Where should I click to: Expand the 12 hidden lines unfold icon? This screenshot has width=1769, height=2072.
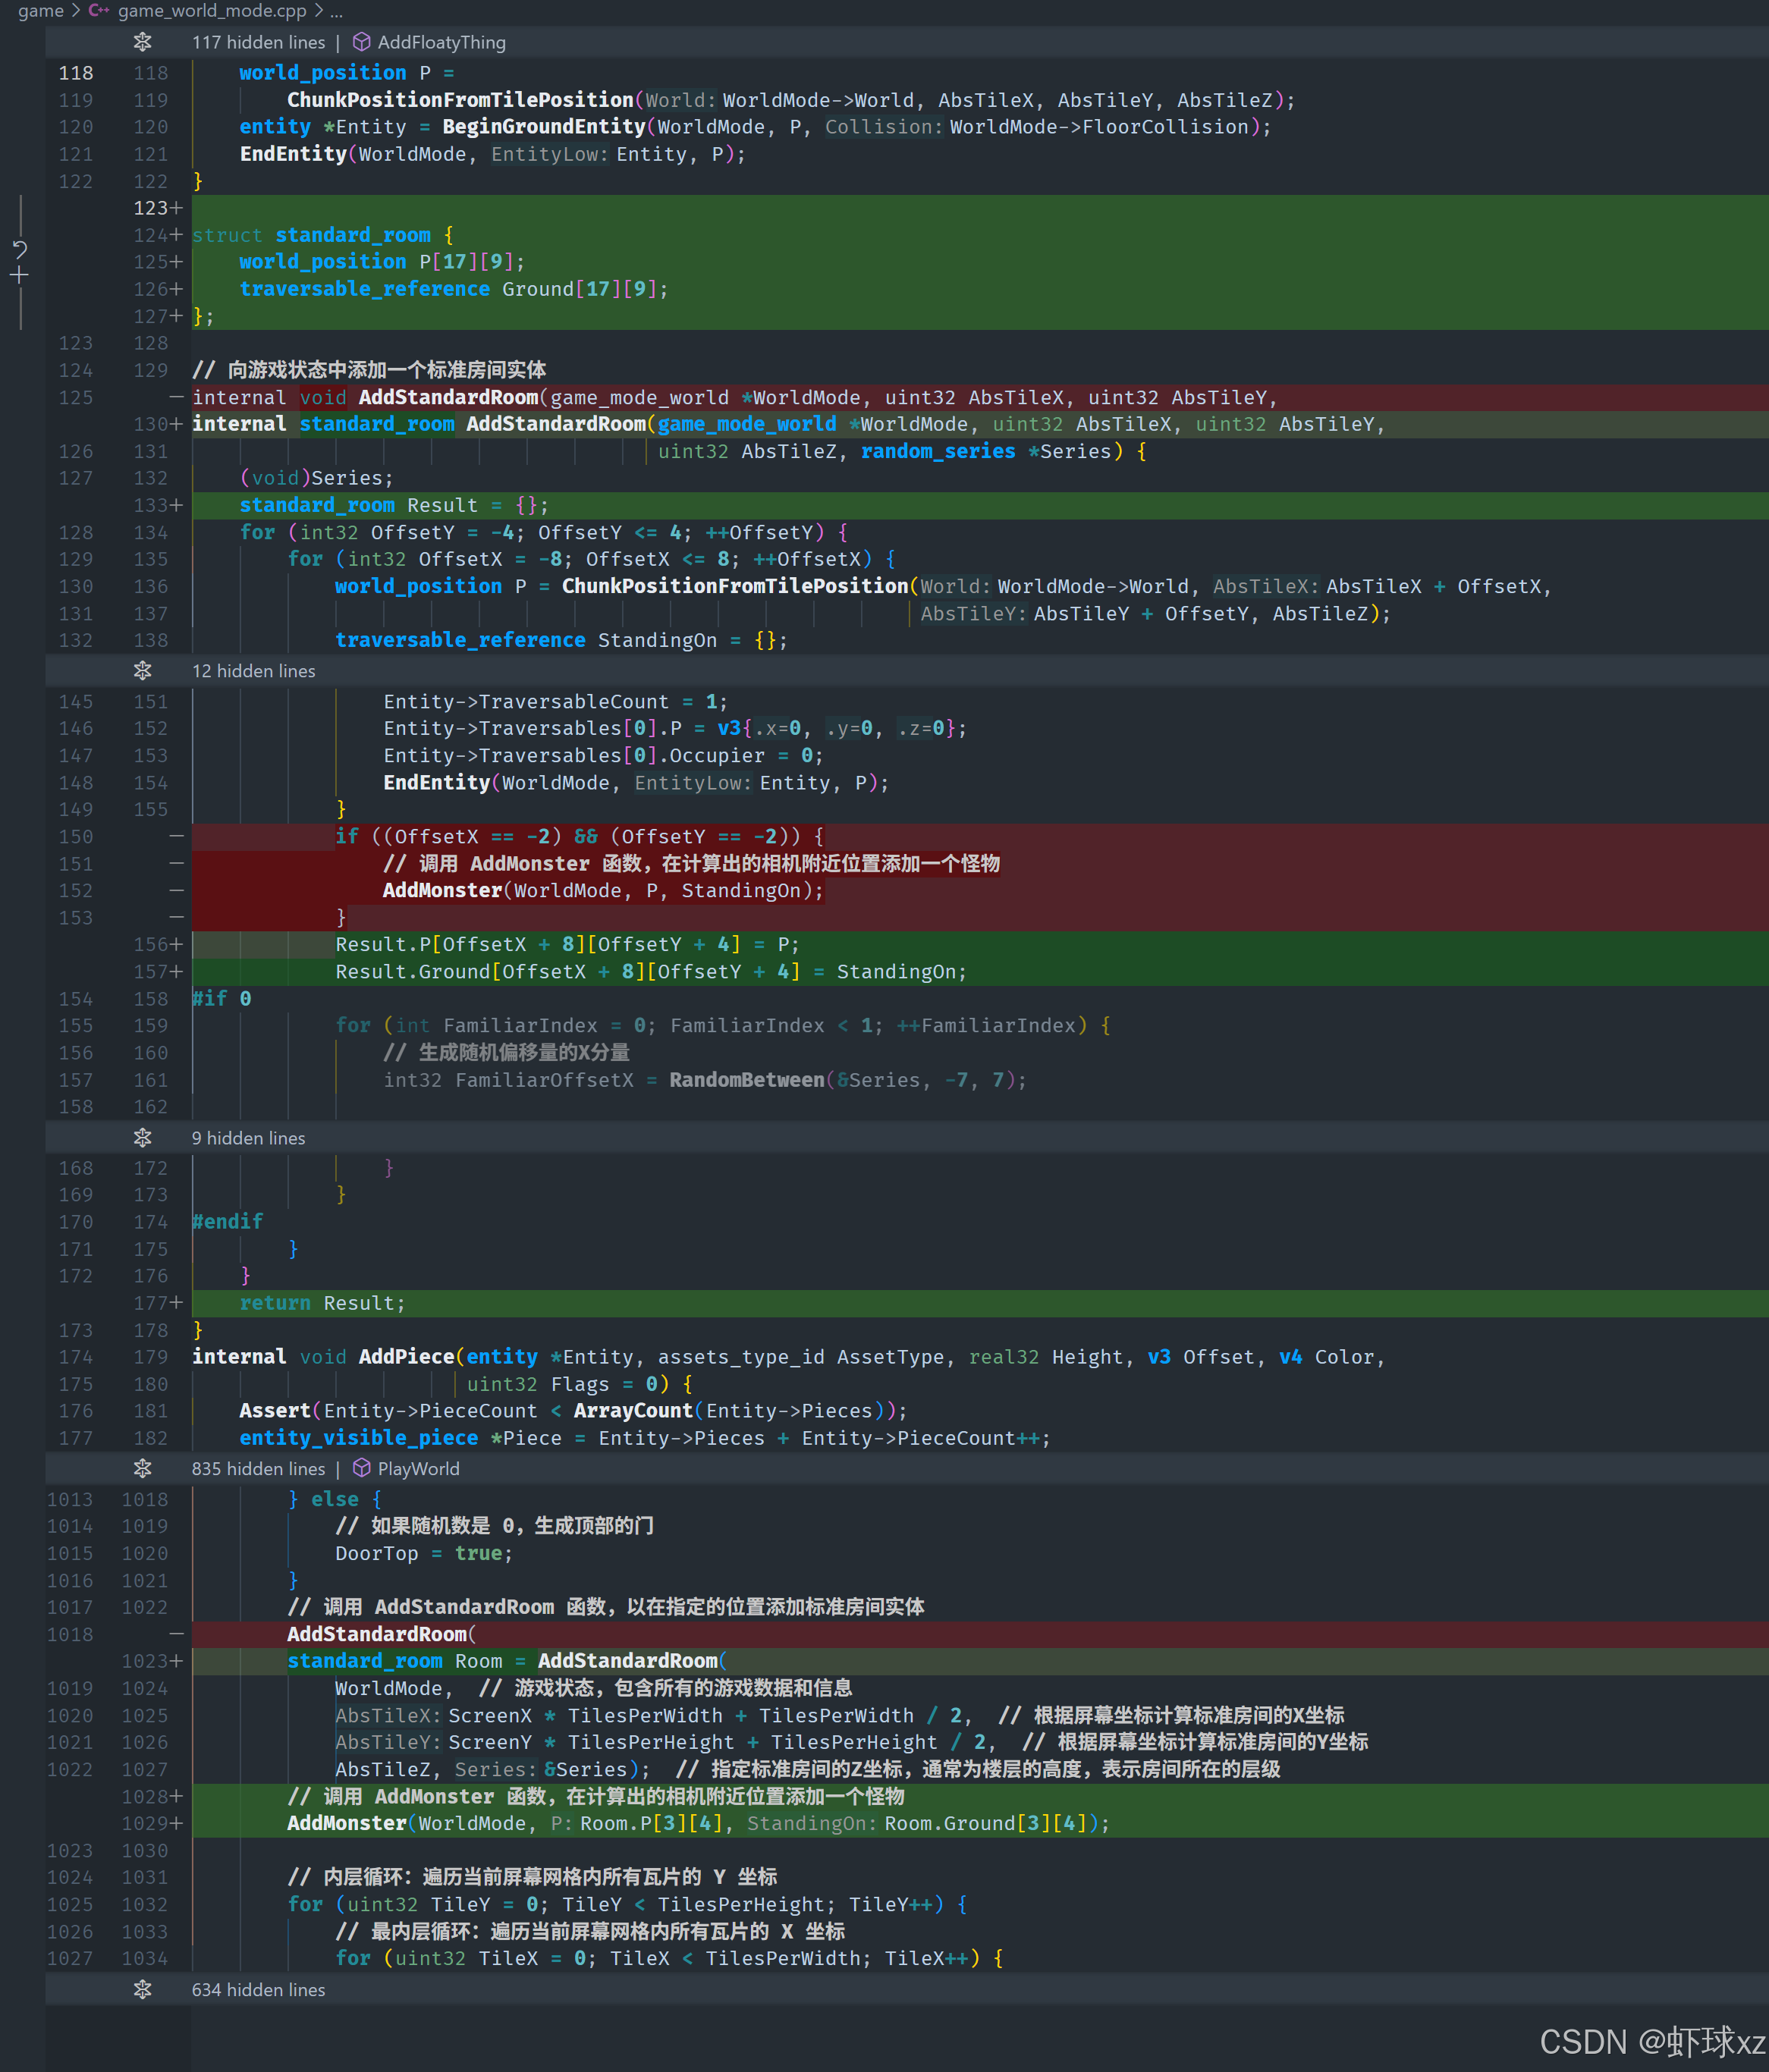[142, 671]
